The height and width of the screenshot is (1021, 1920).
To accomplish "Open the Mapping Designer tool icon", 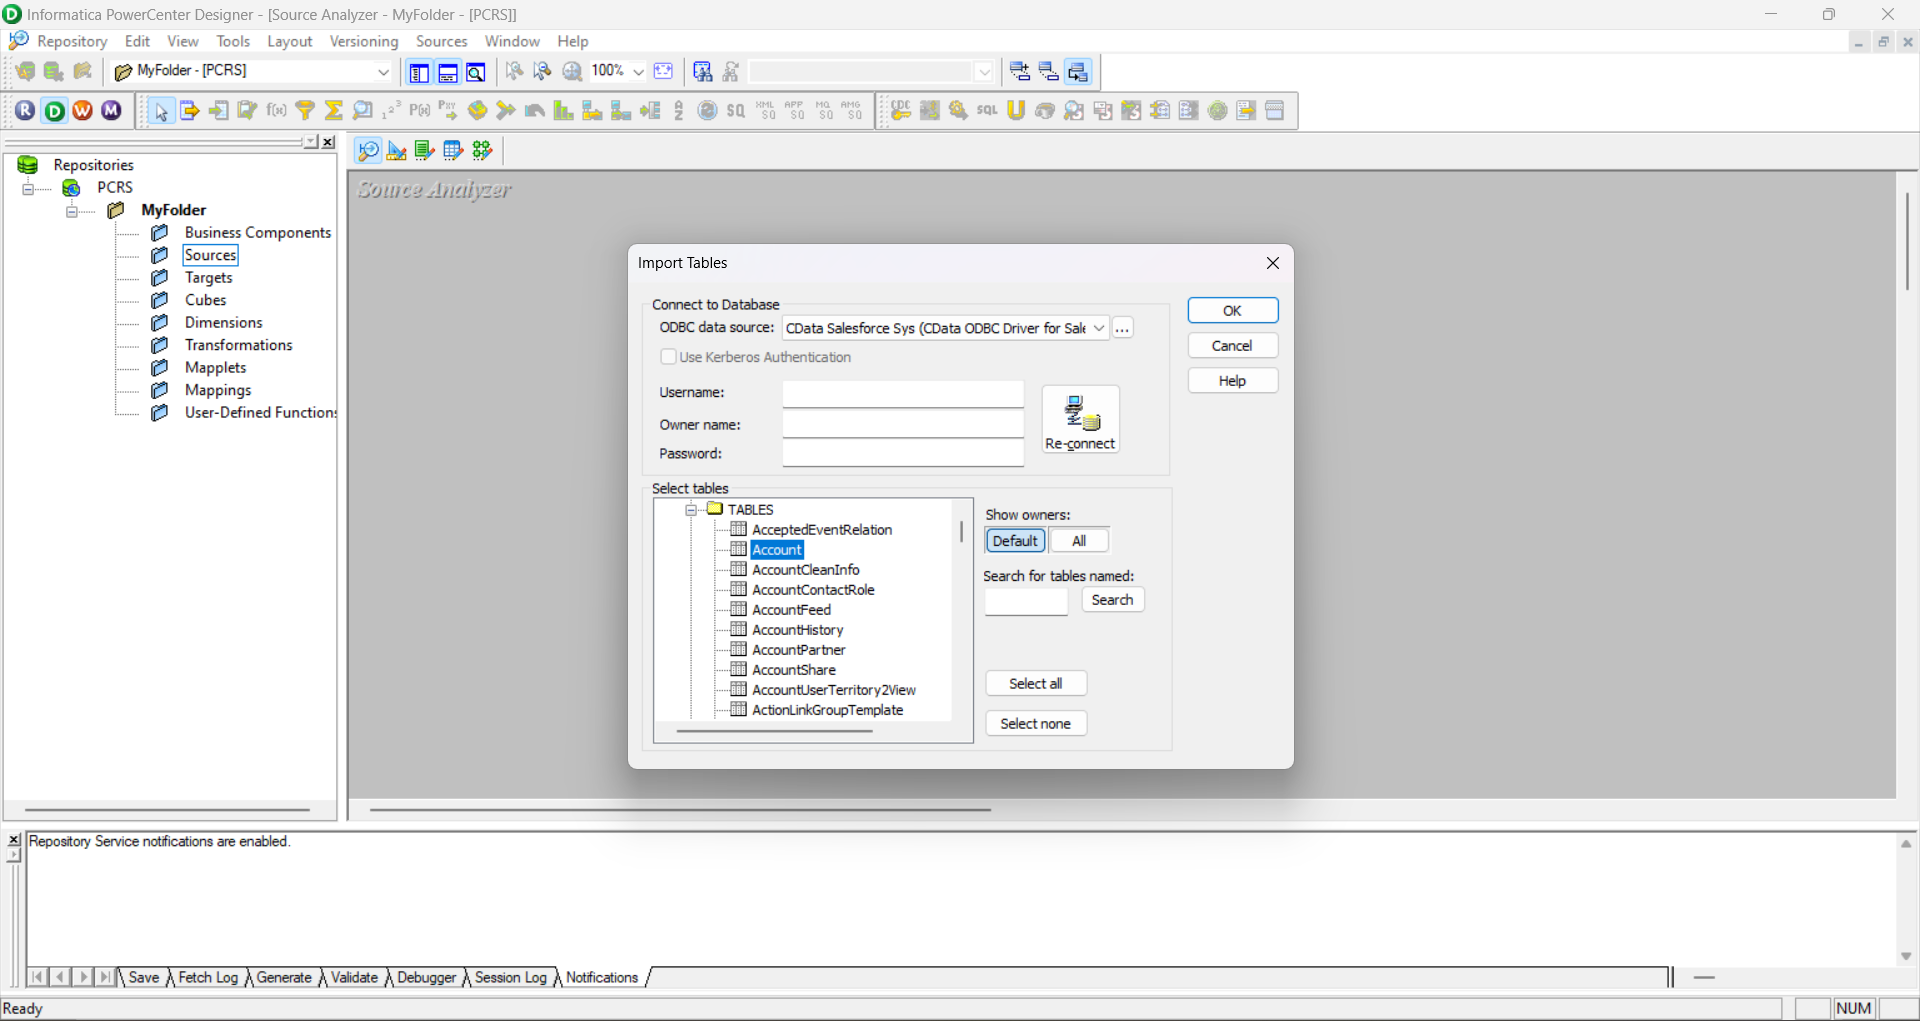I will (481, 150).
